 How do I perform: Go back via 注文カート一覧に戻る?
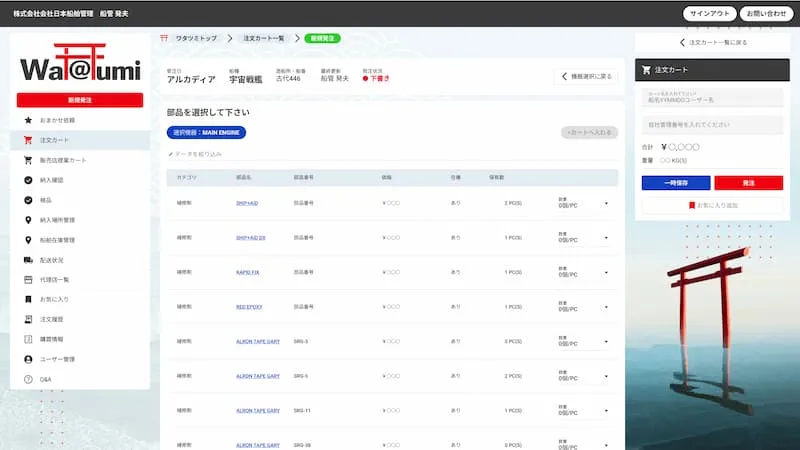(712, 42)
